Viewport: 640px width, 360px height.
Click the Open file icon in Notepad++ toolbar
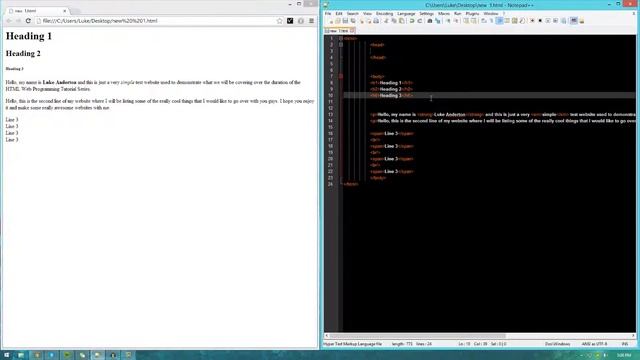click(x=338, y=20)
